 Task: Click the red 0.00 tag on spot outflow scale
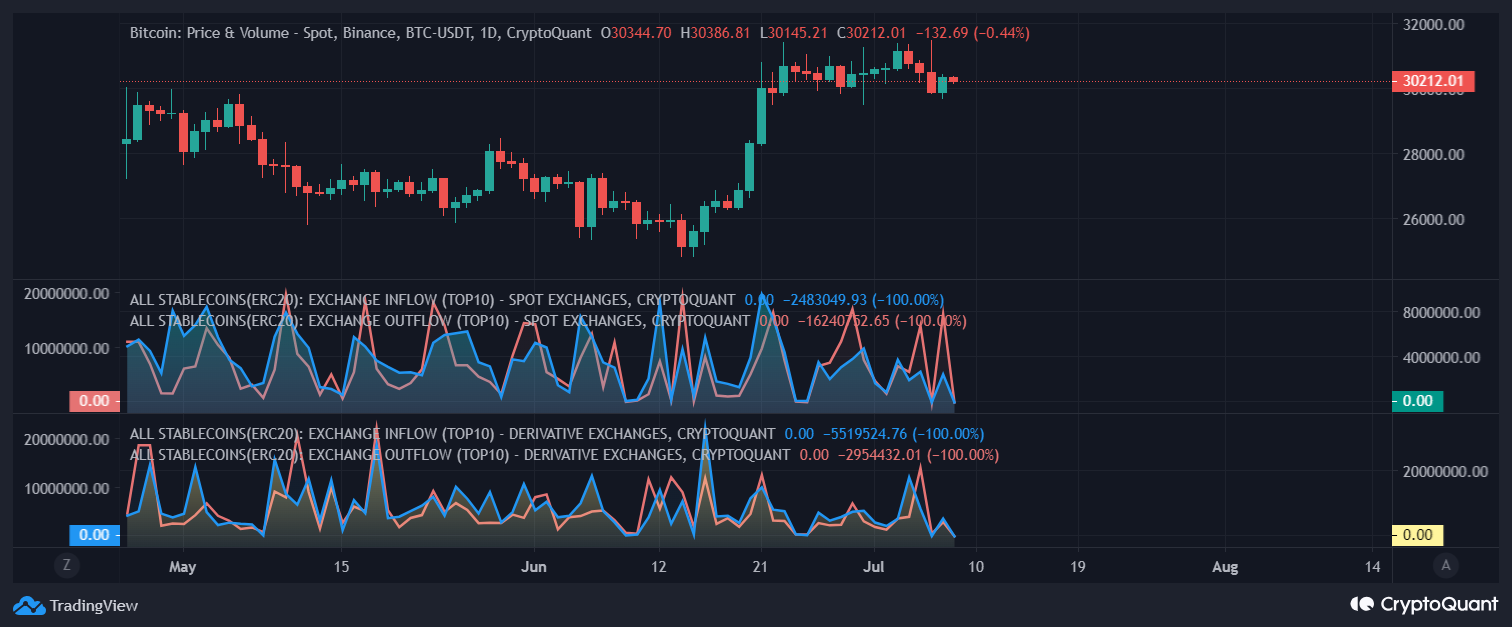[96, 400]
